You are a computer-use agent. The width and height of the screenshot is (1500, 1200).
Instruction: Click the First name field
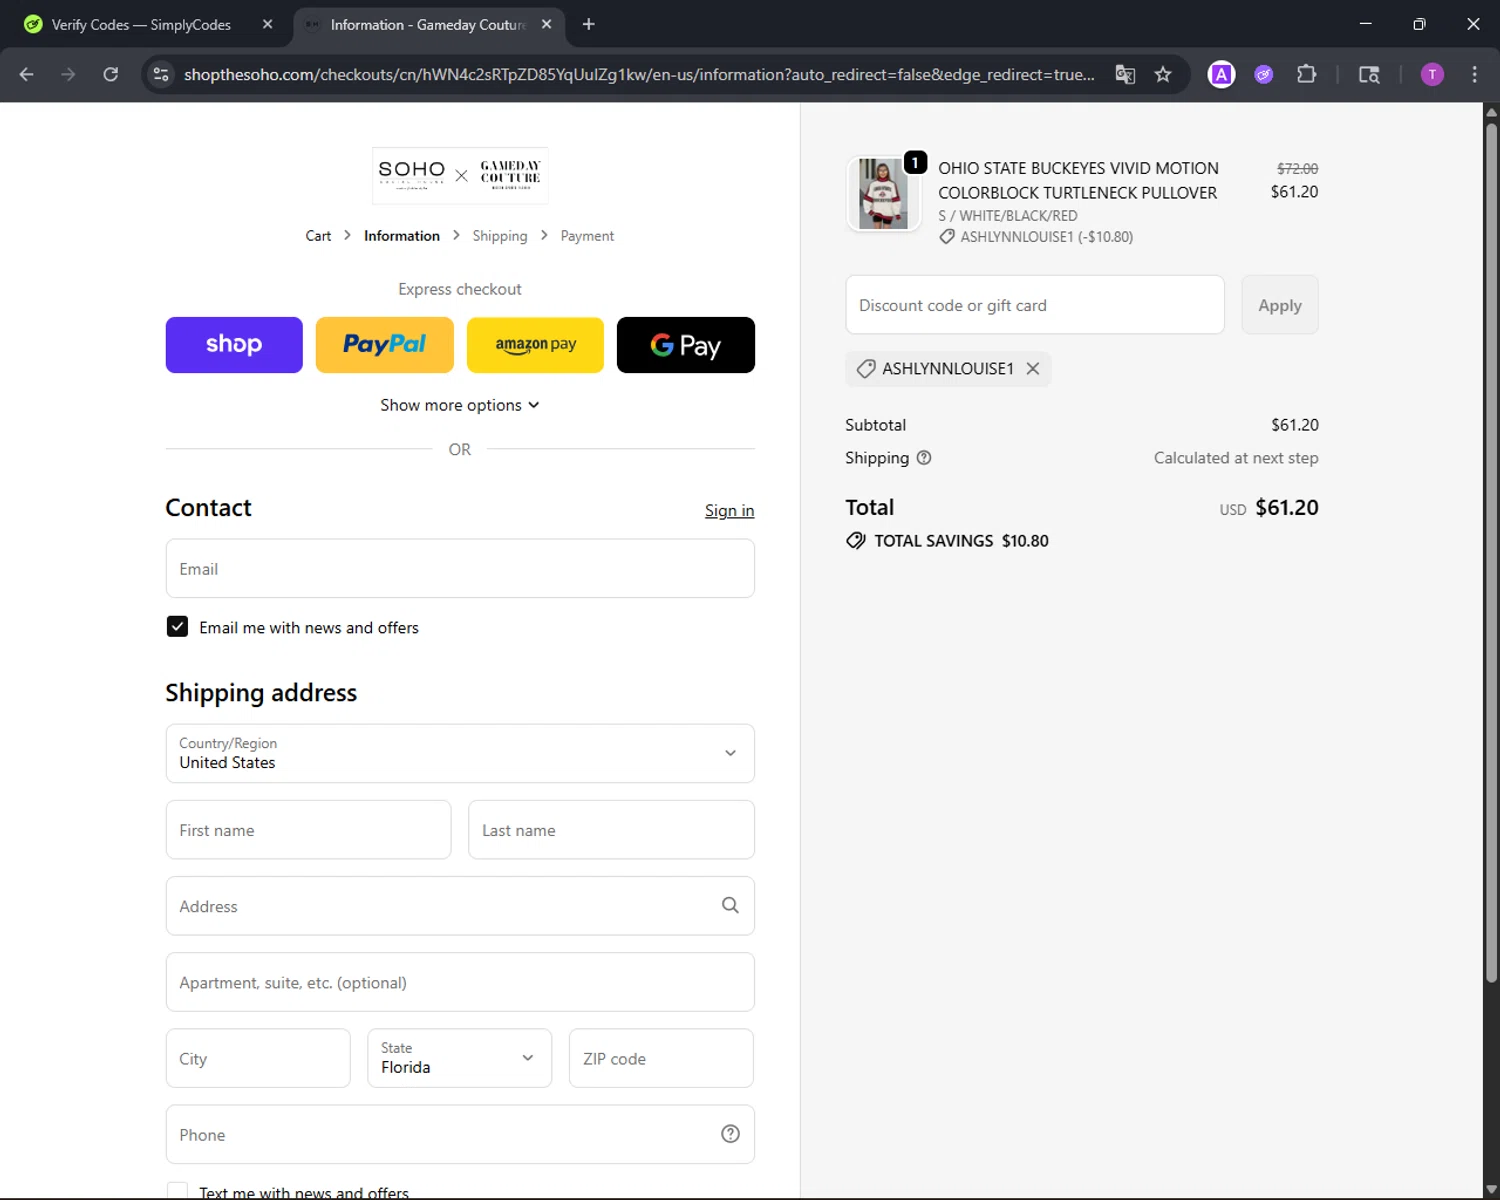click(x=308, y=829)
